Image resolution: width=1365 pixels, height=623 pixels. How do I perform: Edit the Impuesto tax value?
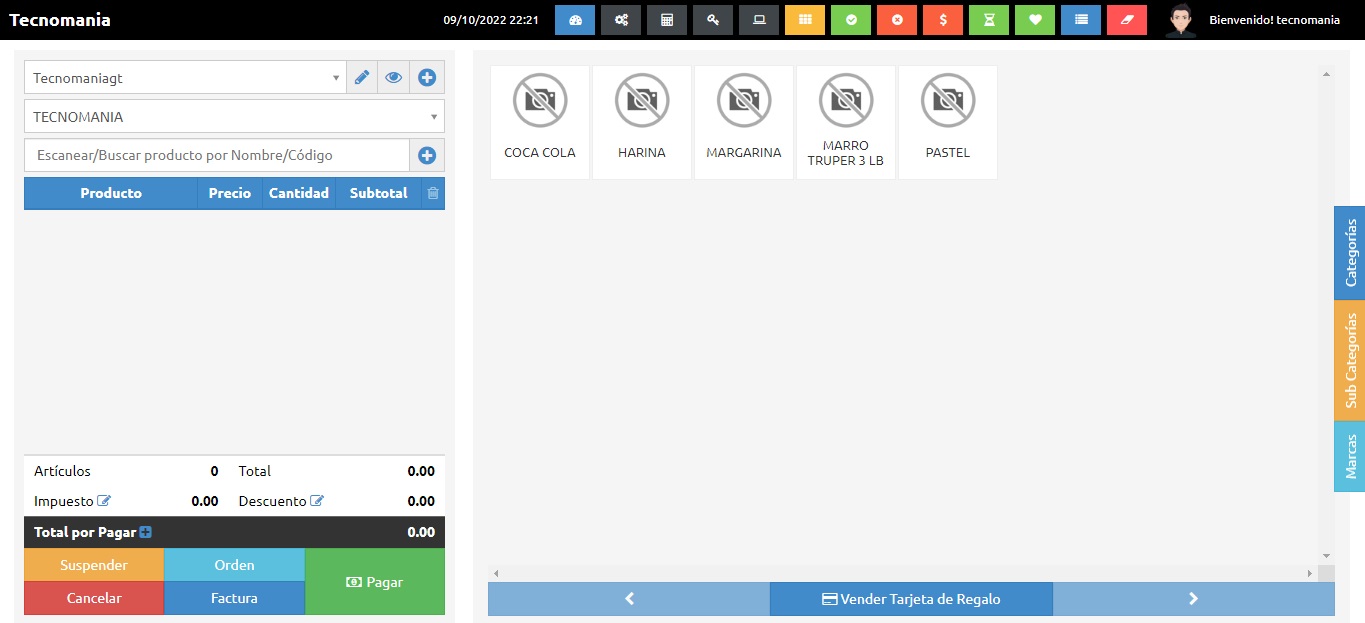click(104, 501)
